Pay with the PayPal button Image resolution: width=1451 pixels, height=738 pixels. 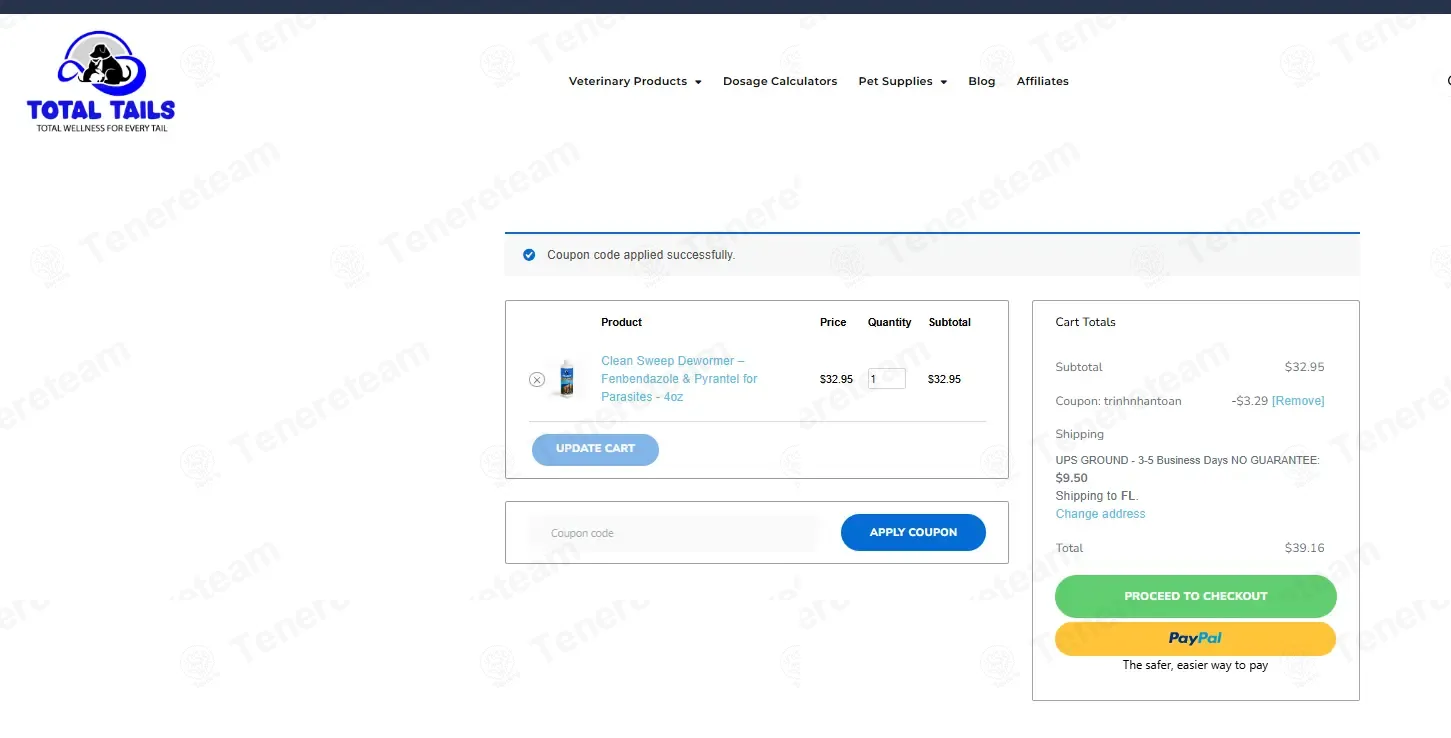[x=1196, y=639]
